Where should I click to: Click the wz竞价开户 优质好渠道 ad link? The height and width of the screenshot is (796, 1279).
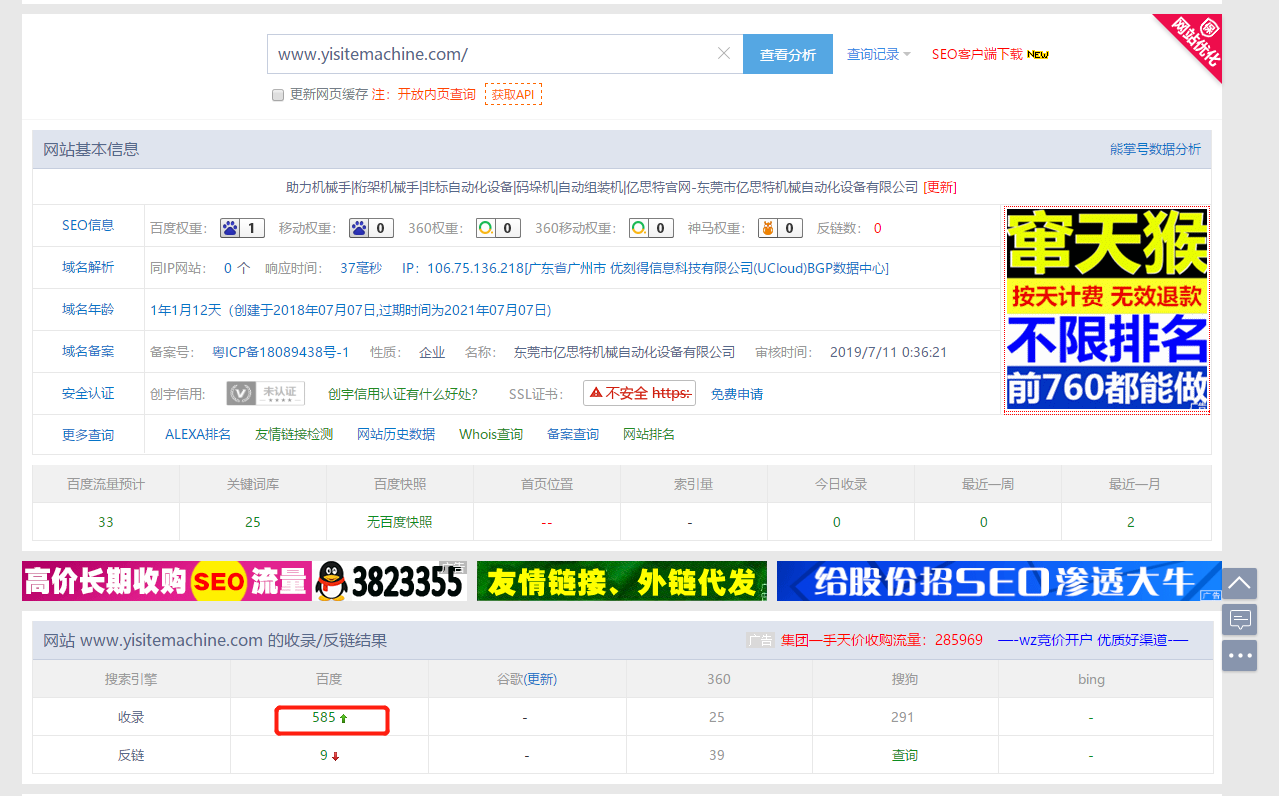[1093, 640]
